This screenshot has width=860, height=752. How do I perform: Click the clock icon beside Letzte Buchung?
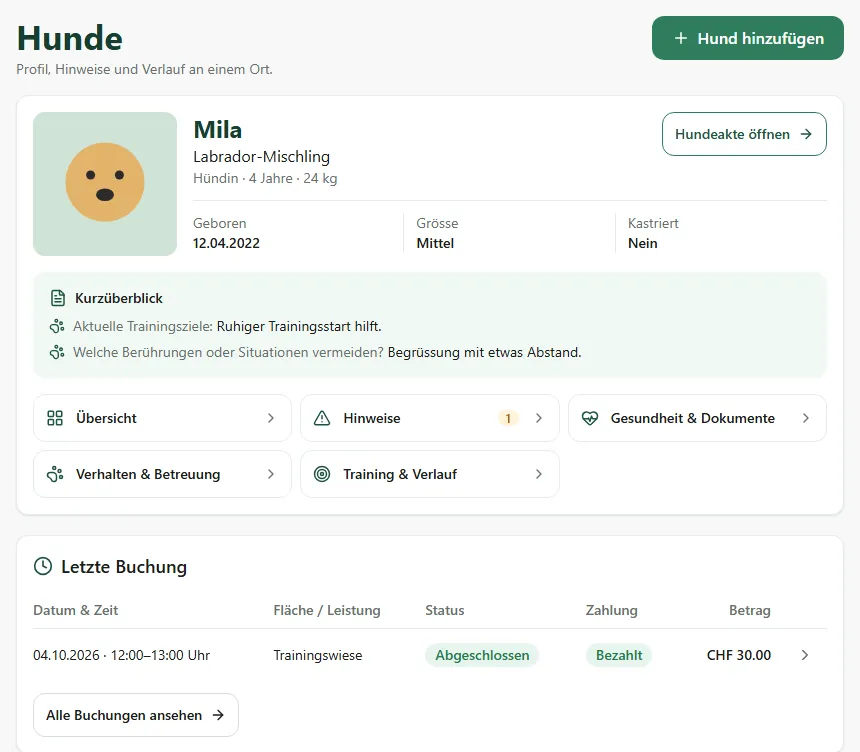[x=43, y=566]
